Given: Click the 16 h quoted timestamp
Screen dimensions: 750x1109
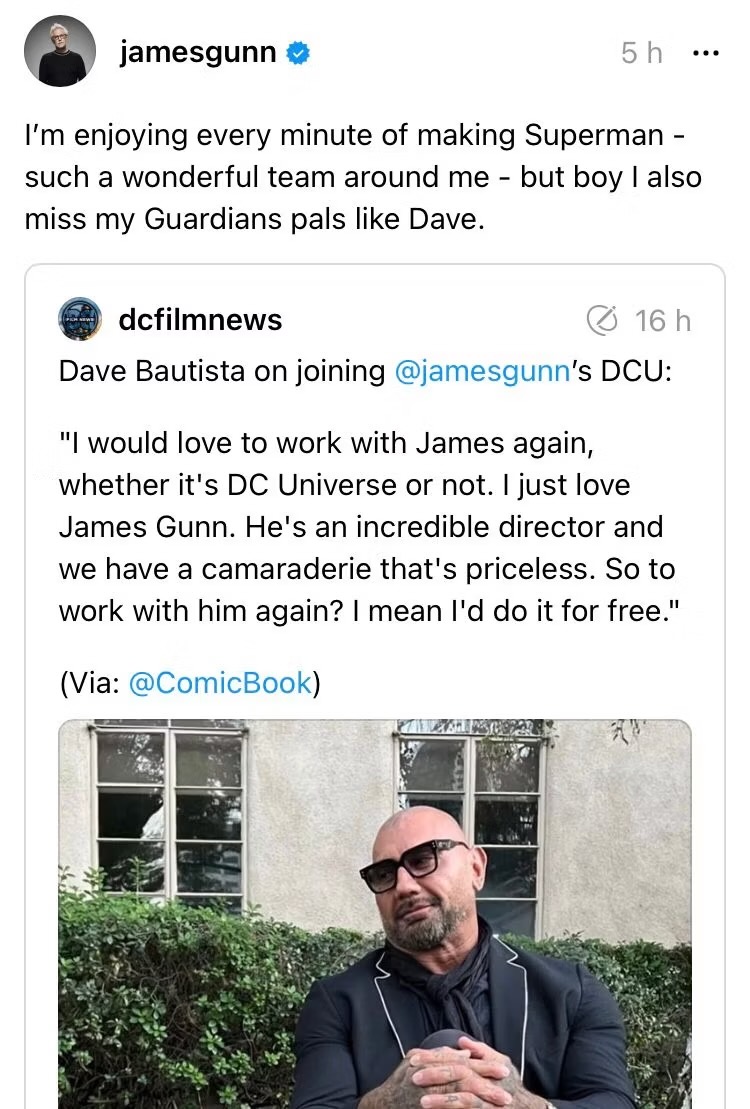Looking at the screenshot, I should 662,321.
